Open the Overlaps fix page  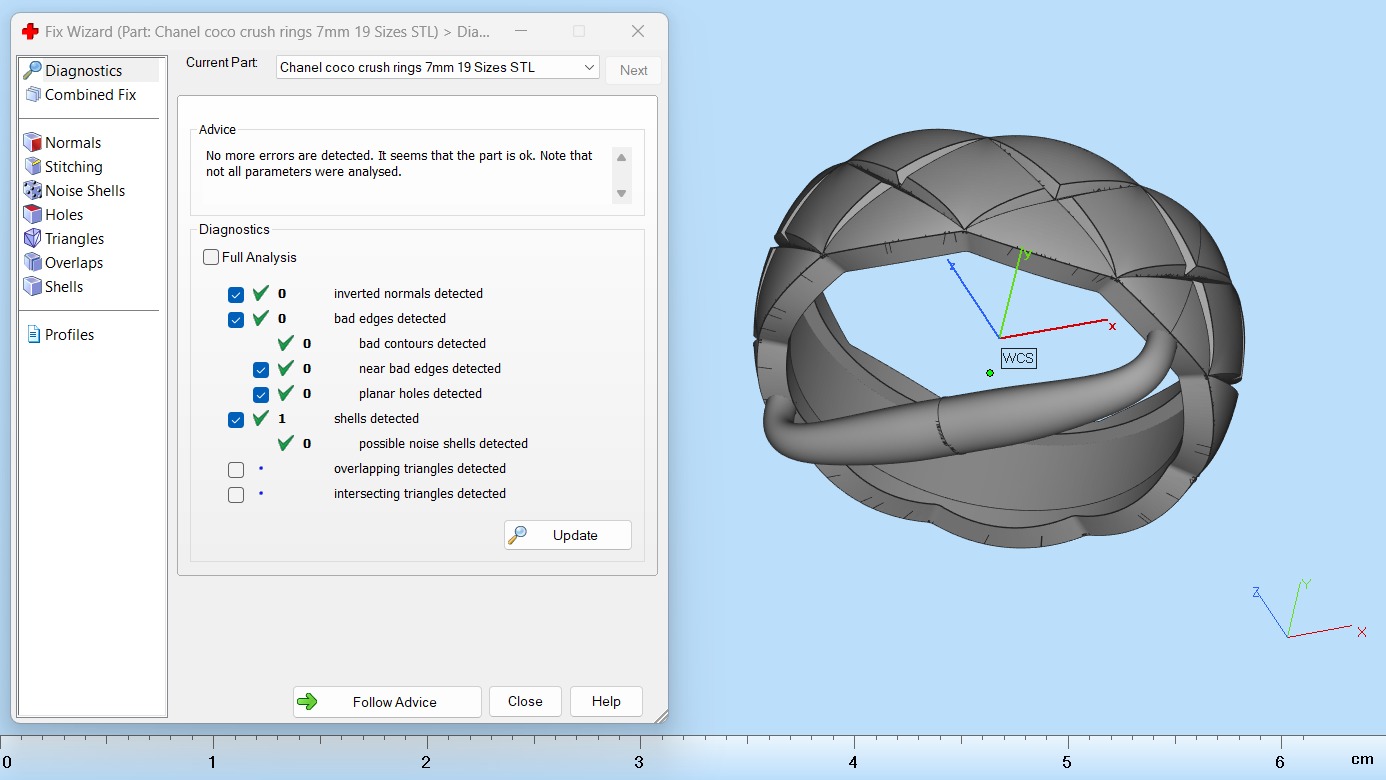click(74, 263)
